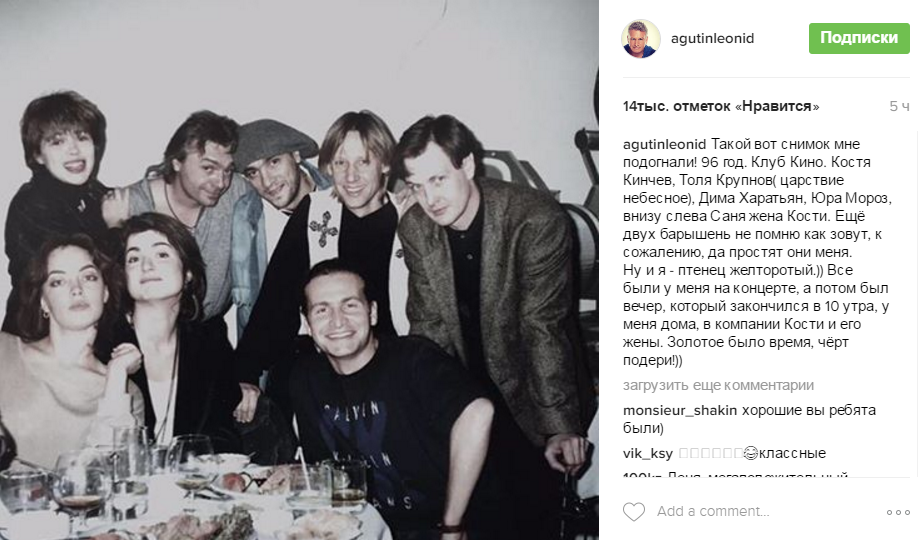
Task: Like the post with the heart icon
Action: click(x=633, y=512)
